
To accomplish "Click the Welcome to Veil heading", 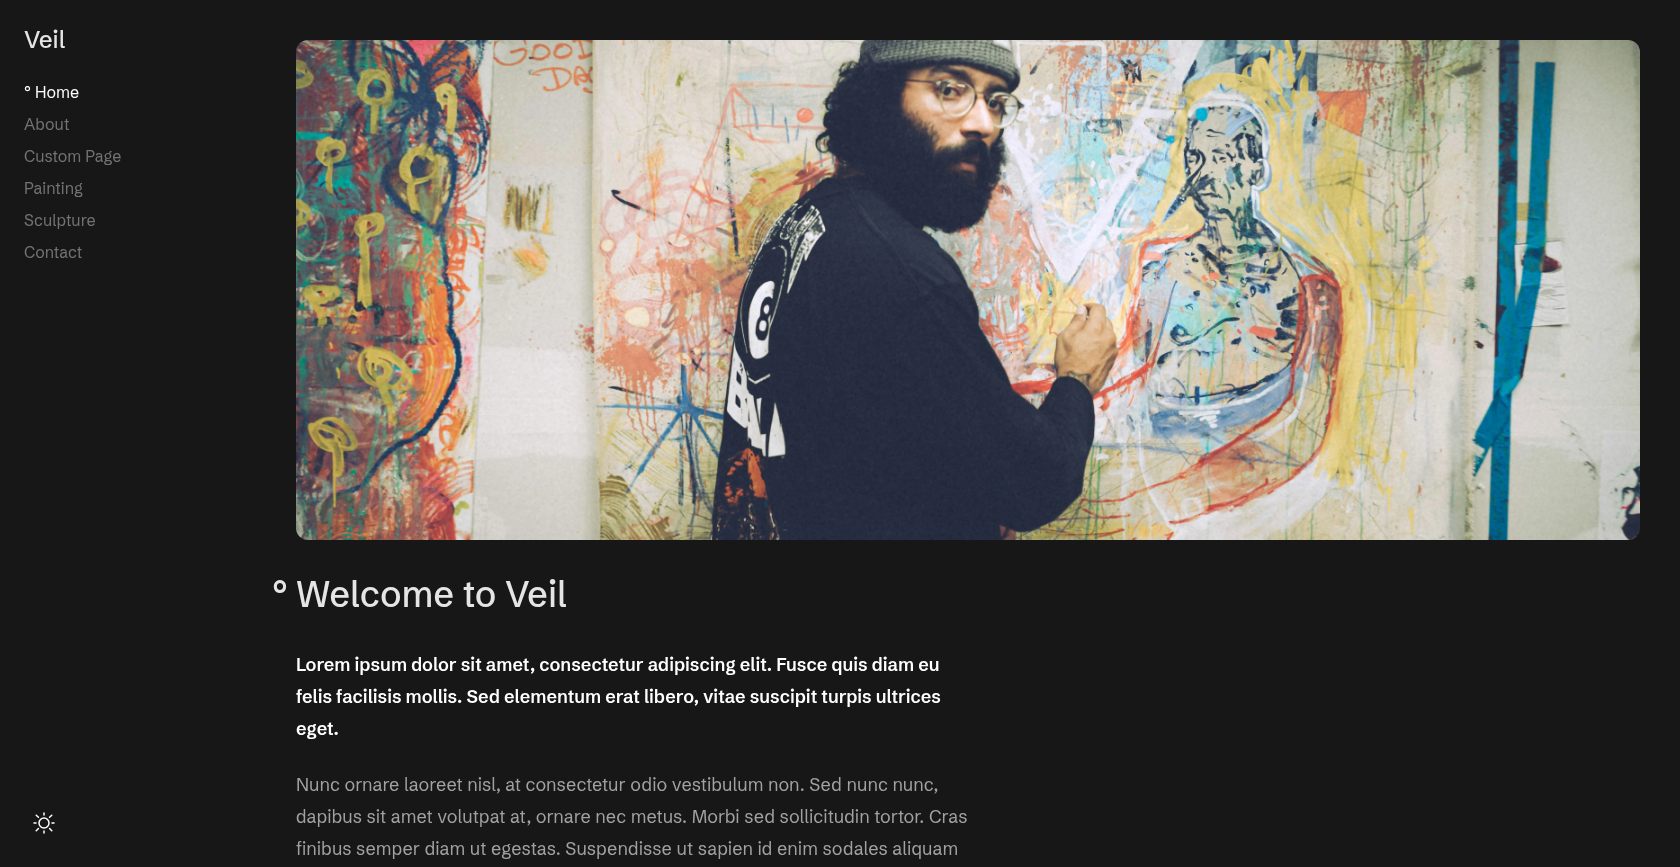I will tap(431, 594).
